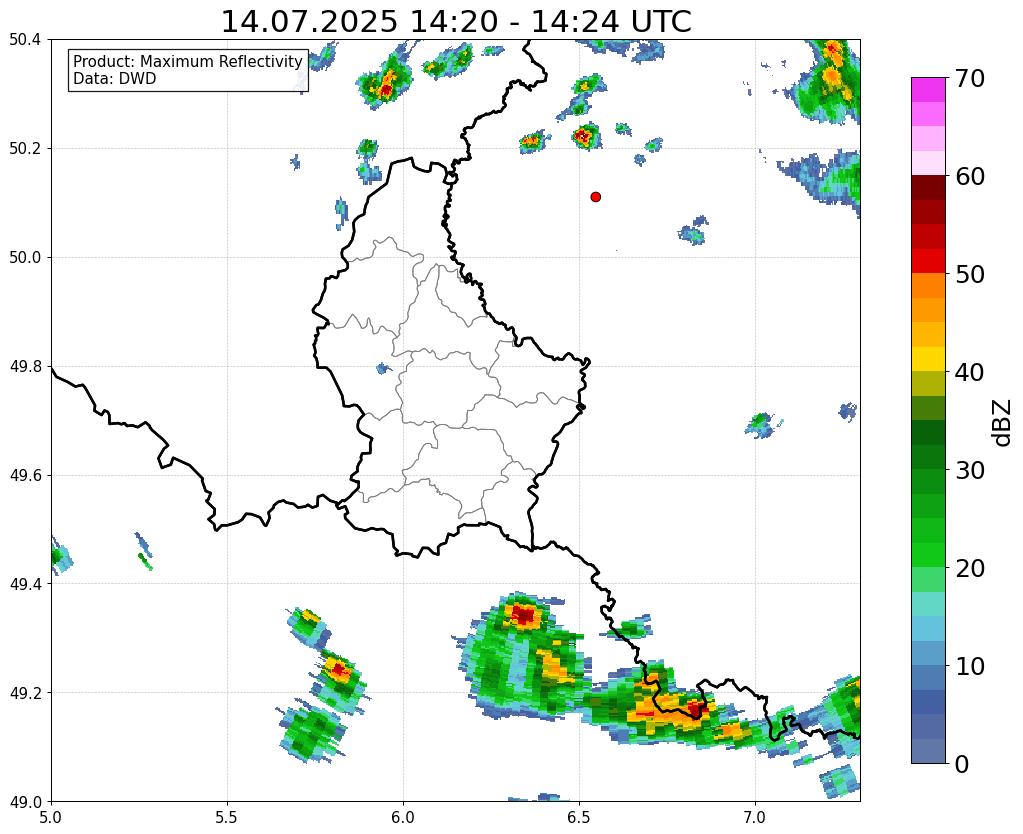
Task: Click the colorbar tick label '70'
Action: tap(970, 78)
